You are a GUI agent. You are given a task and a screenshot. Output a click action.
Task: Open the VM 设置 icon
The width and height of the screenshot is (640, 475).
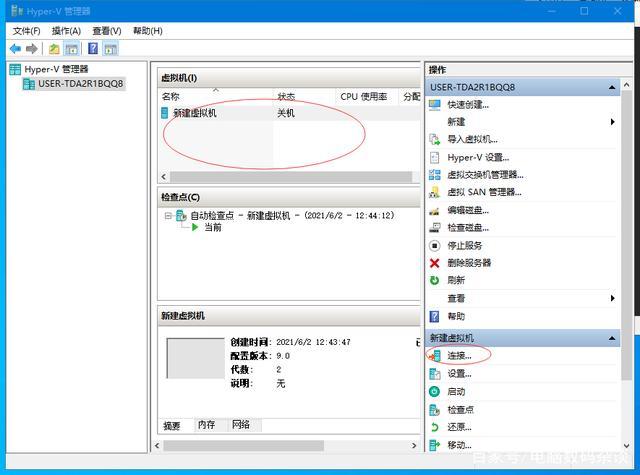(x=435, y=374)
